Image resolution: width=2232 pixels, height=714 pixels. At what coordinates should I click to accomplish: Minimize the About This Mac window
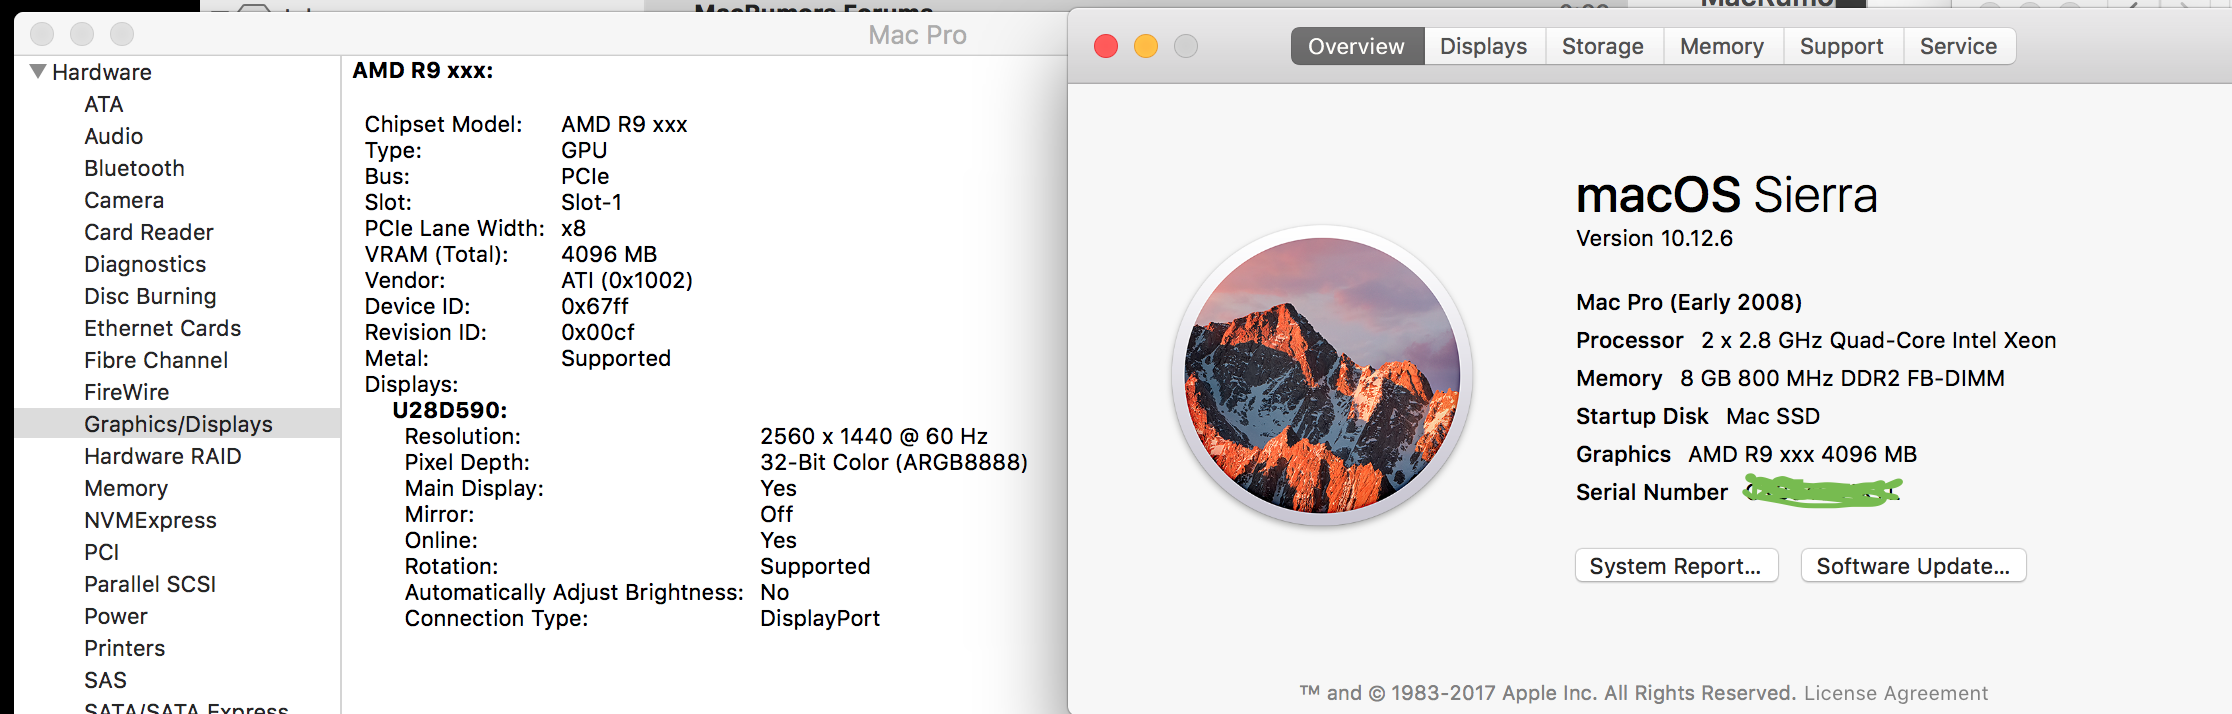click(x=1146, y=46)
